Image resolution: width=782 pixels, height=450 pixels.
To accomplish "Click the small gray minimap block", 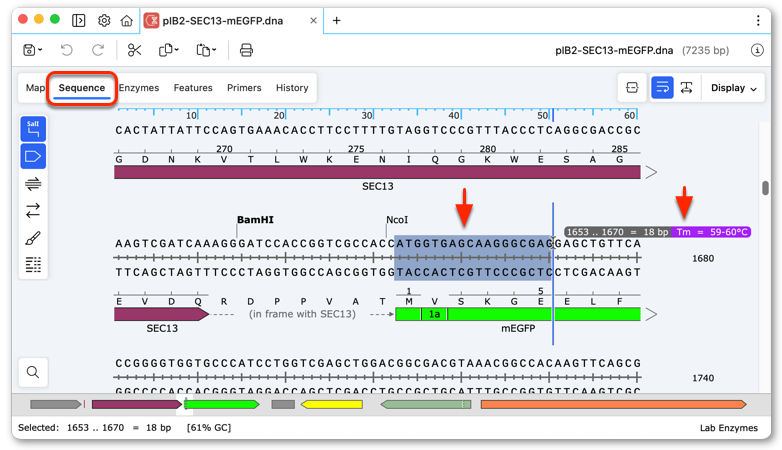I will click(283, 404).
